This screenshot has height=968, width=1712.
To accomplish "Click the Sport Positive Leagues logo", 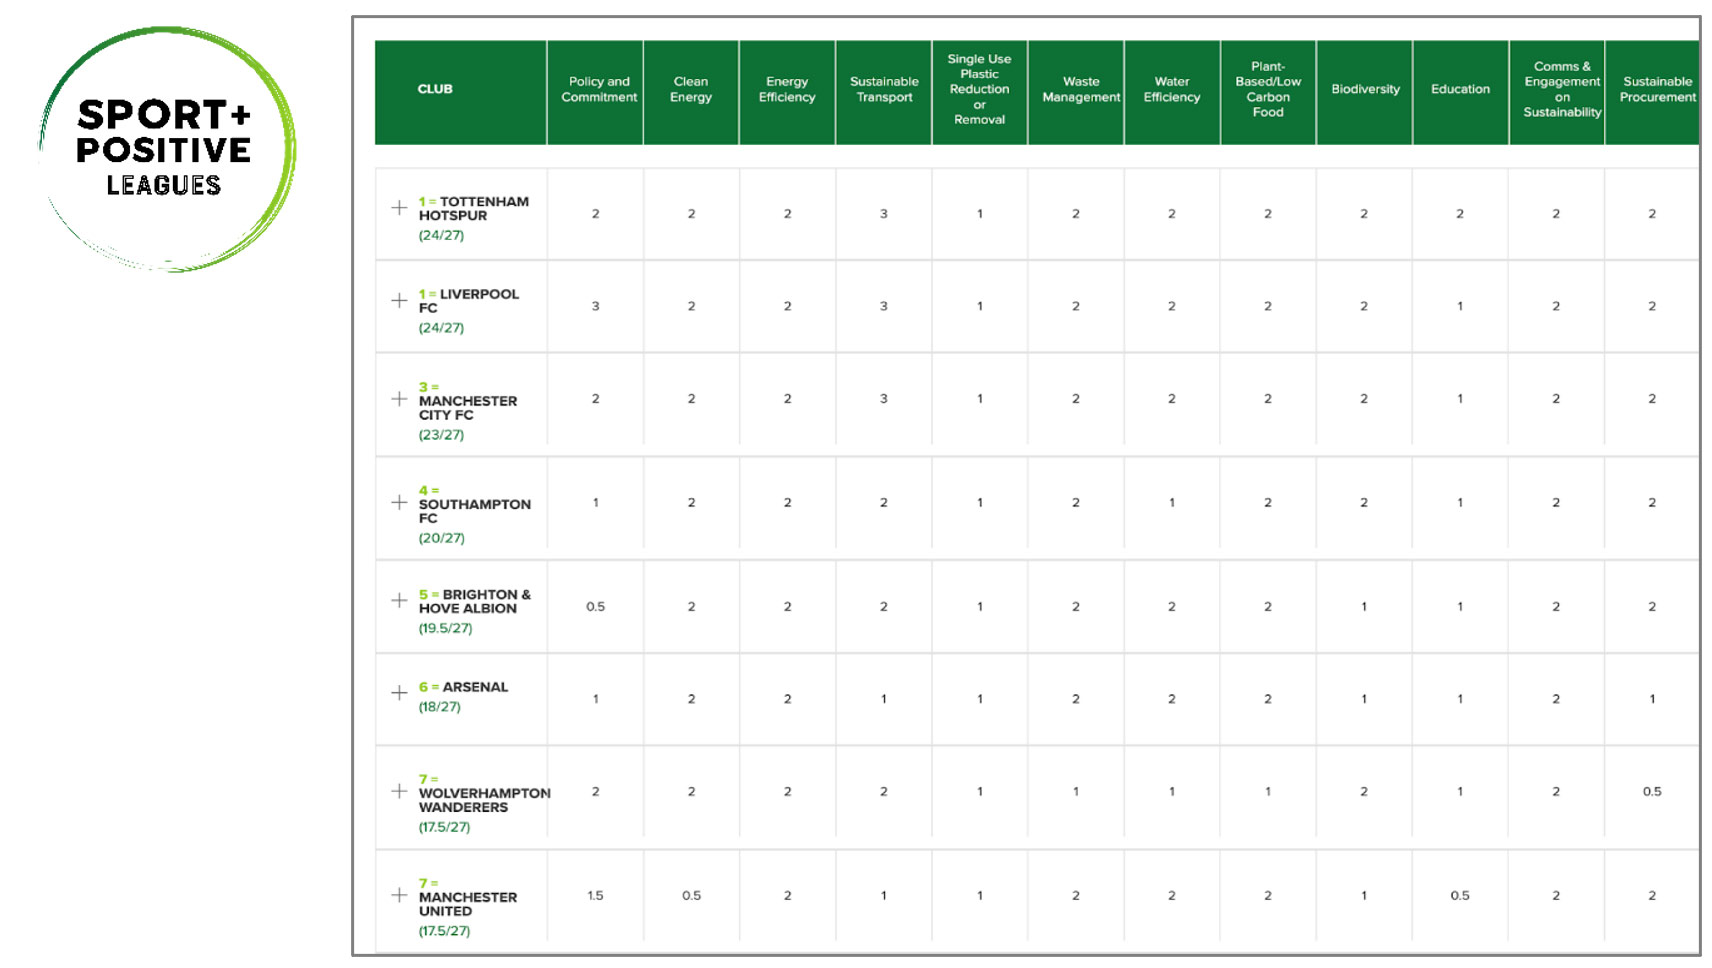I will coord(165,149).
